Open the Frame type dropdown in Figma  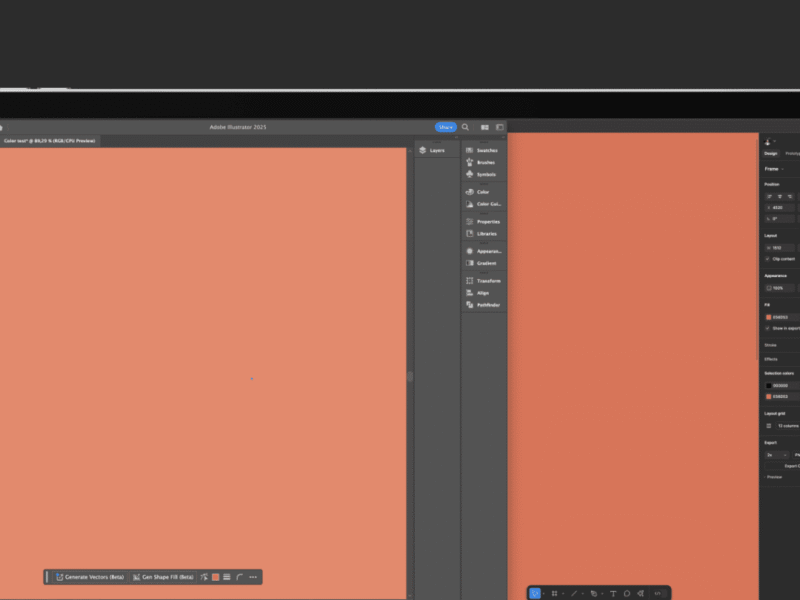pyautogui.click(x=774, y=169)
